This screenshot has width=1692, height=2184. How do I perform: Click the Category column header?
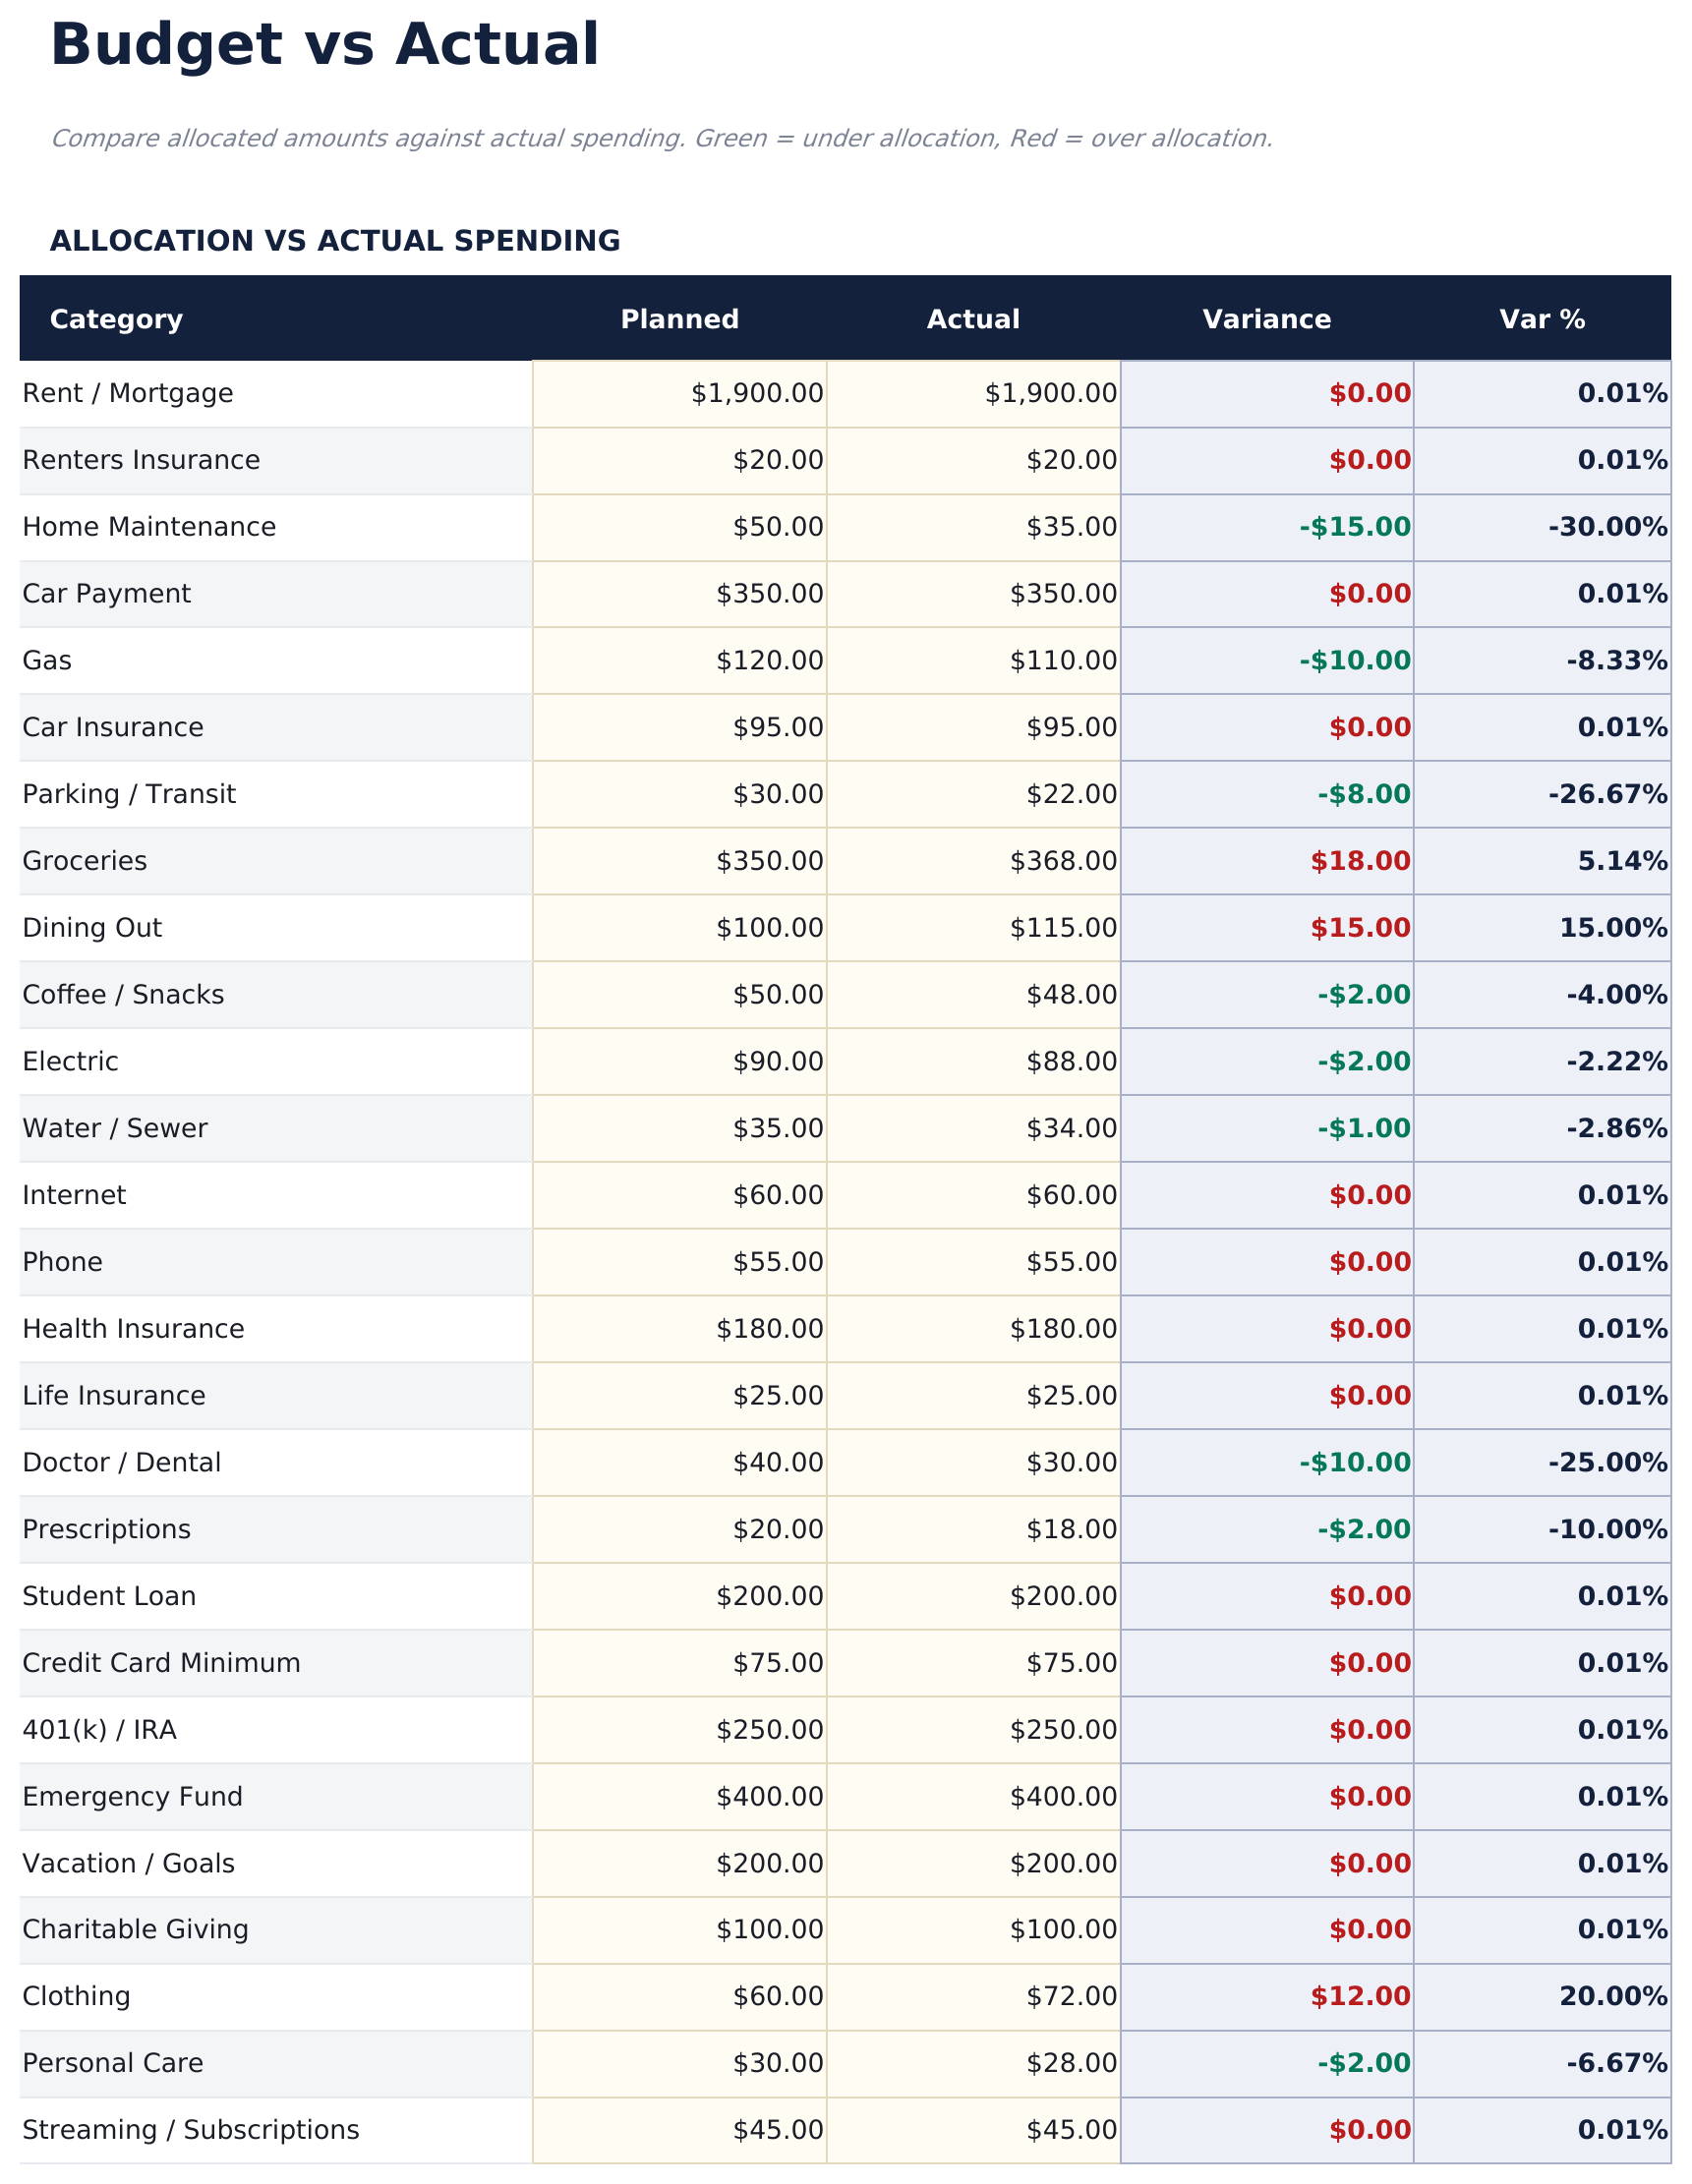coord(116,319)
